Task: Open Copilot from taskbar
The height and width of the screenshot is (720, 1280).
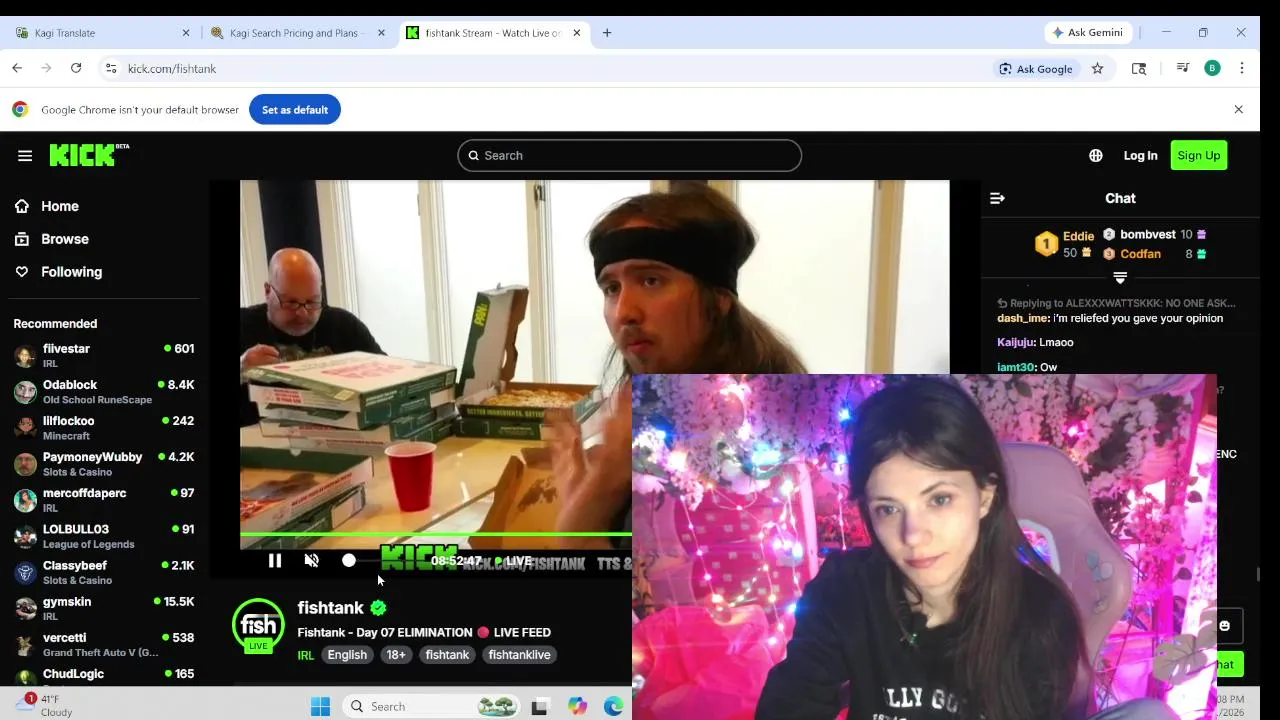Action: 577,707
